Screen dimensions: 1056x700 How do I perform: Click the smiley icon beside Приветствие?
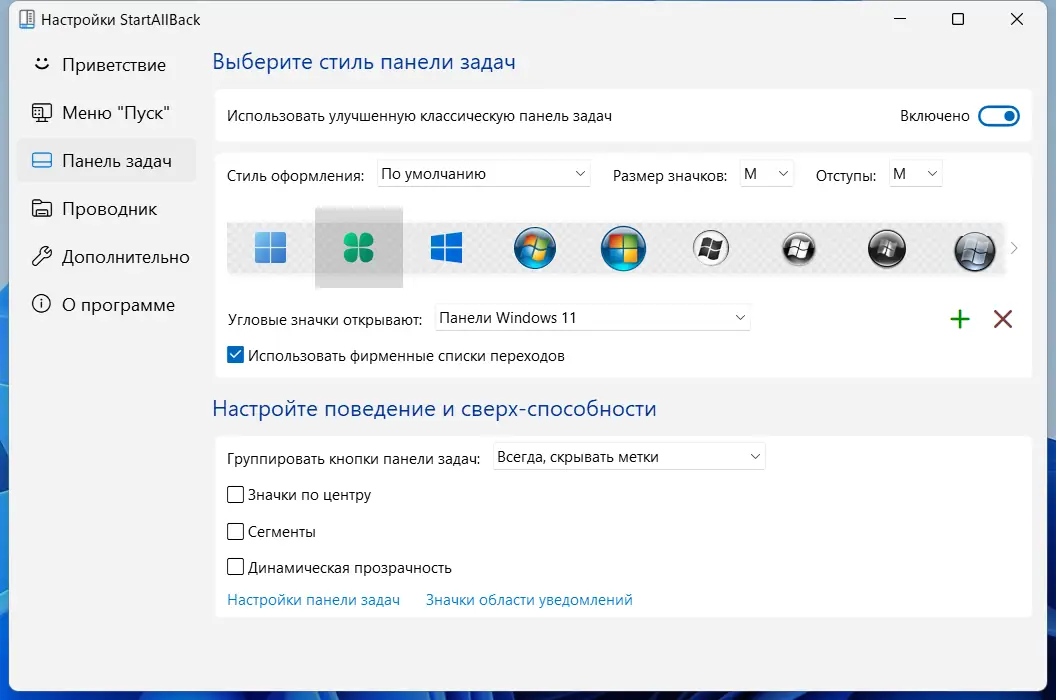point(42,64)
